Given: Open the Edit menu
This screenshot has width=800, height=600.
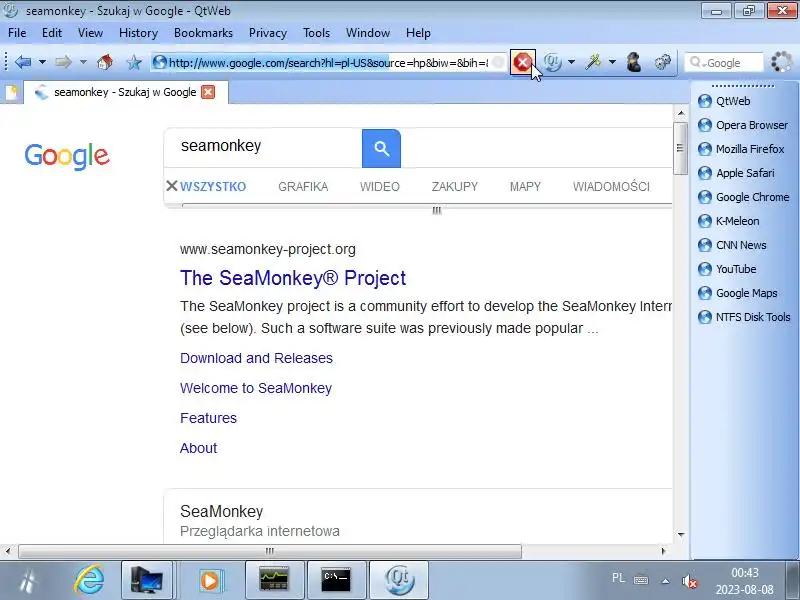Looking at the screenshot, I should pos(52,33).
